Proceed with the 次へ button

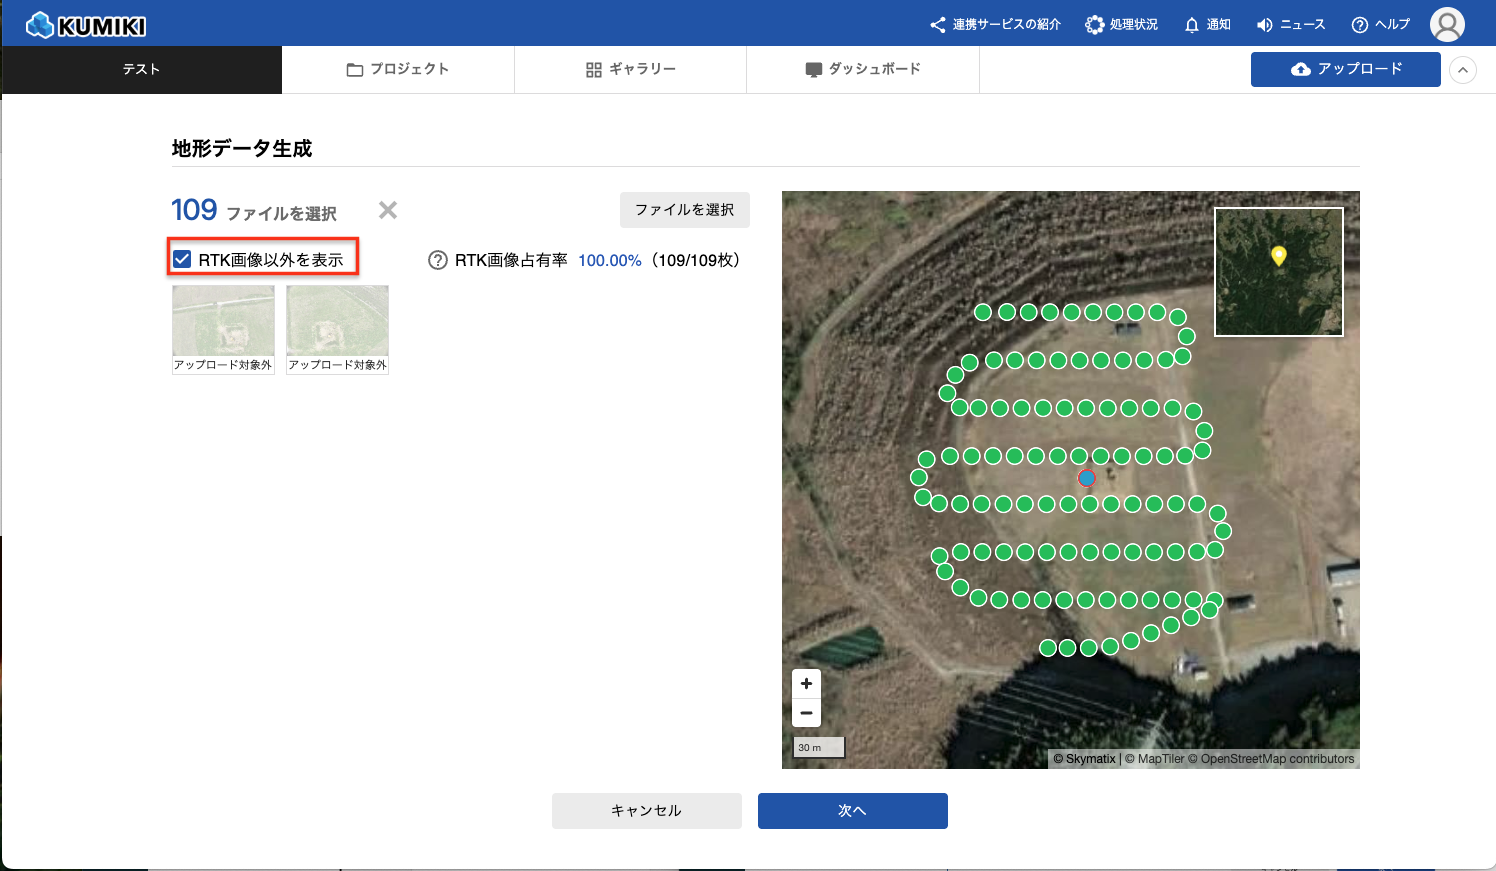(x=852, y=811)
